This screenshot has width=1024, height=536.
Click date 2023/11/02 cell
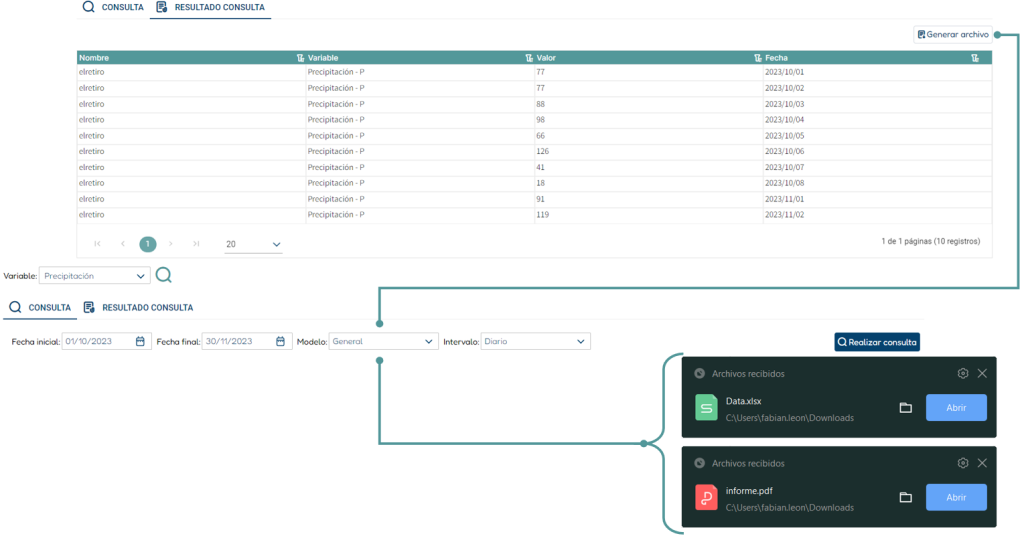[x=784, y=215]
